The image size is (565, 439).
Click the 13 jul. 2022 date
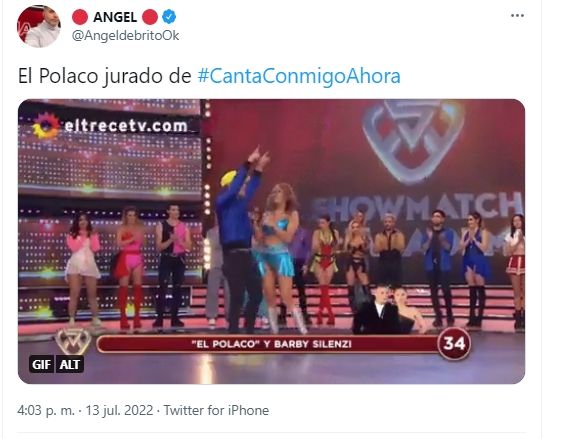click(x=119, y=411)
